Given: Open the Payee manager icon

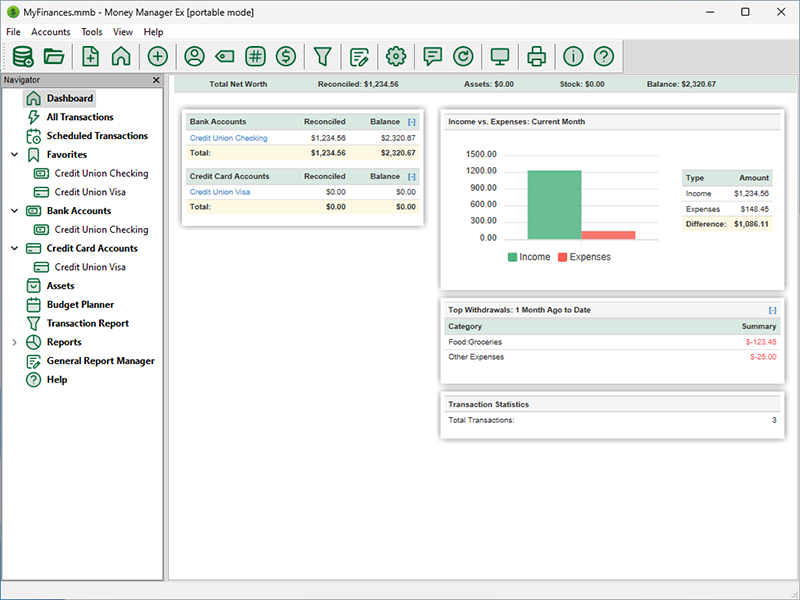Looking at the screenshot, I should tap(195, 56).
